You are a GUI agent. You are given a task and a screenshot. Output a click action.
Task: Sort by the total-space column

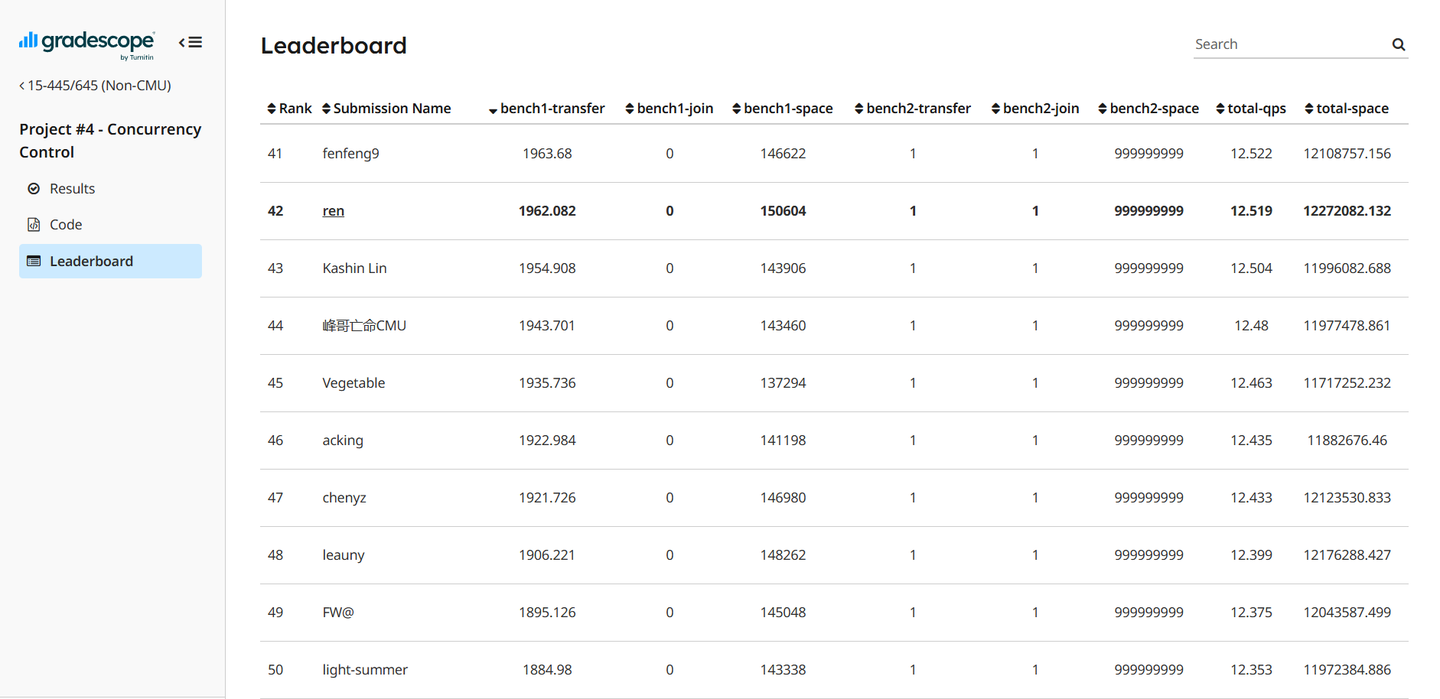1352,109
